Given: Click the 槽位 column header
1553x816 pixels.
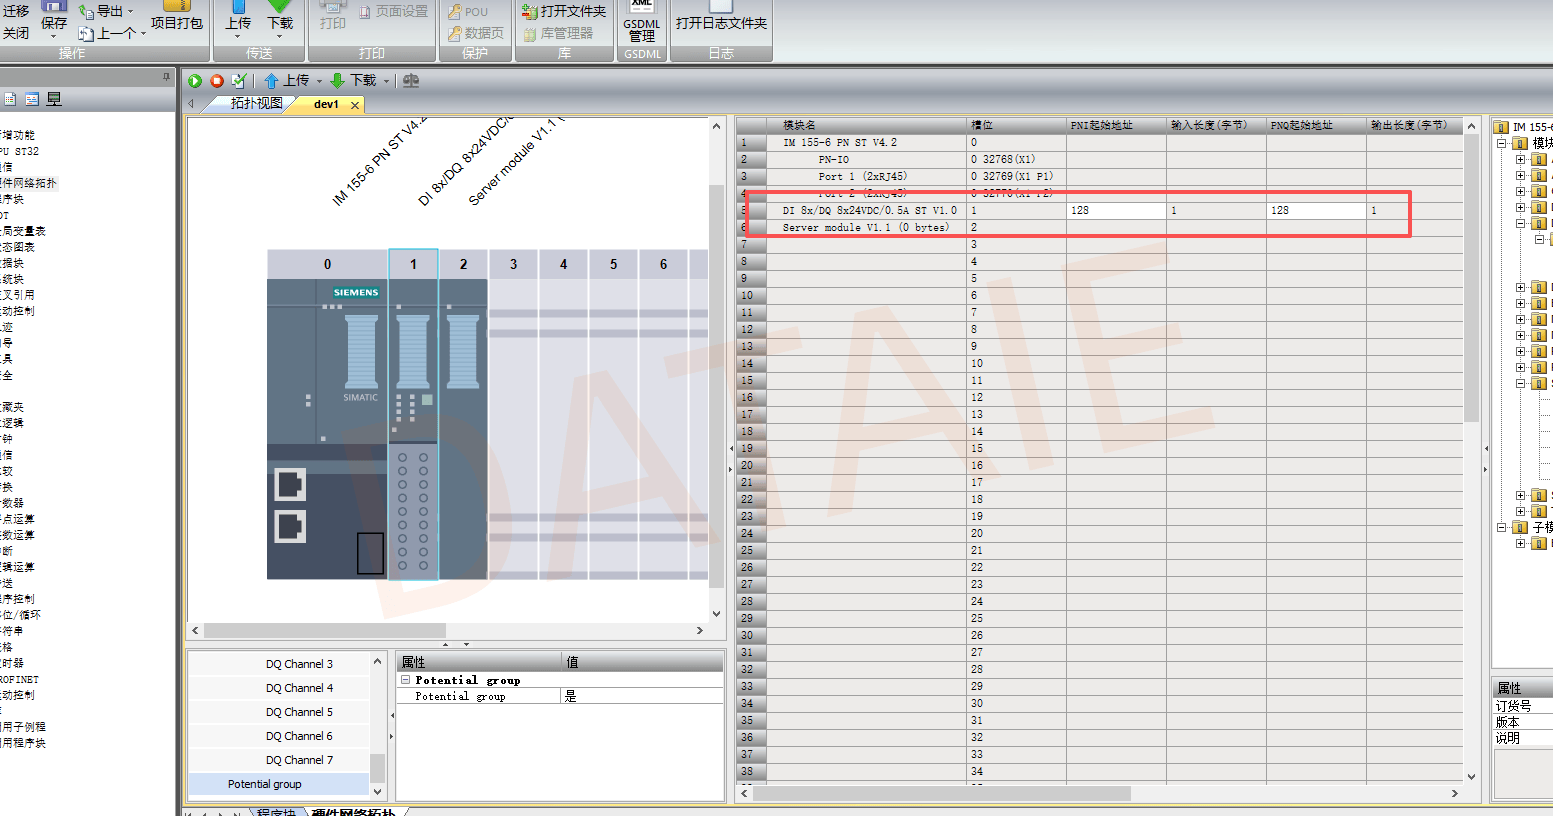Looking at the screenshot, I should pos(1017,125).
